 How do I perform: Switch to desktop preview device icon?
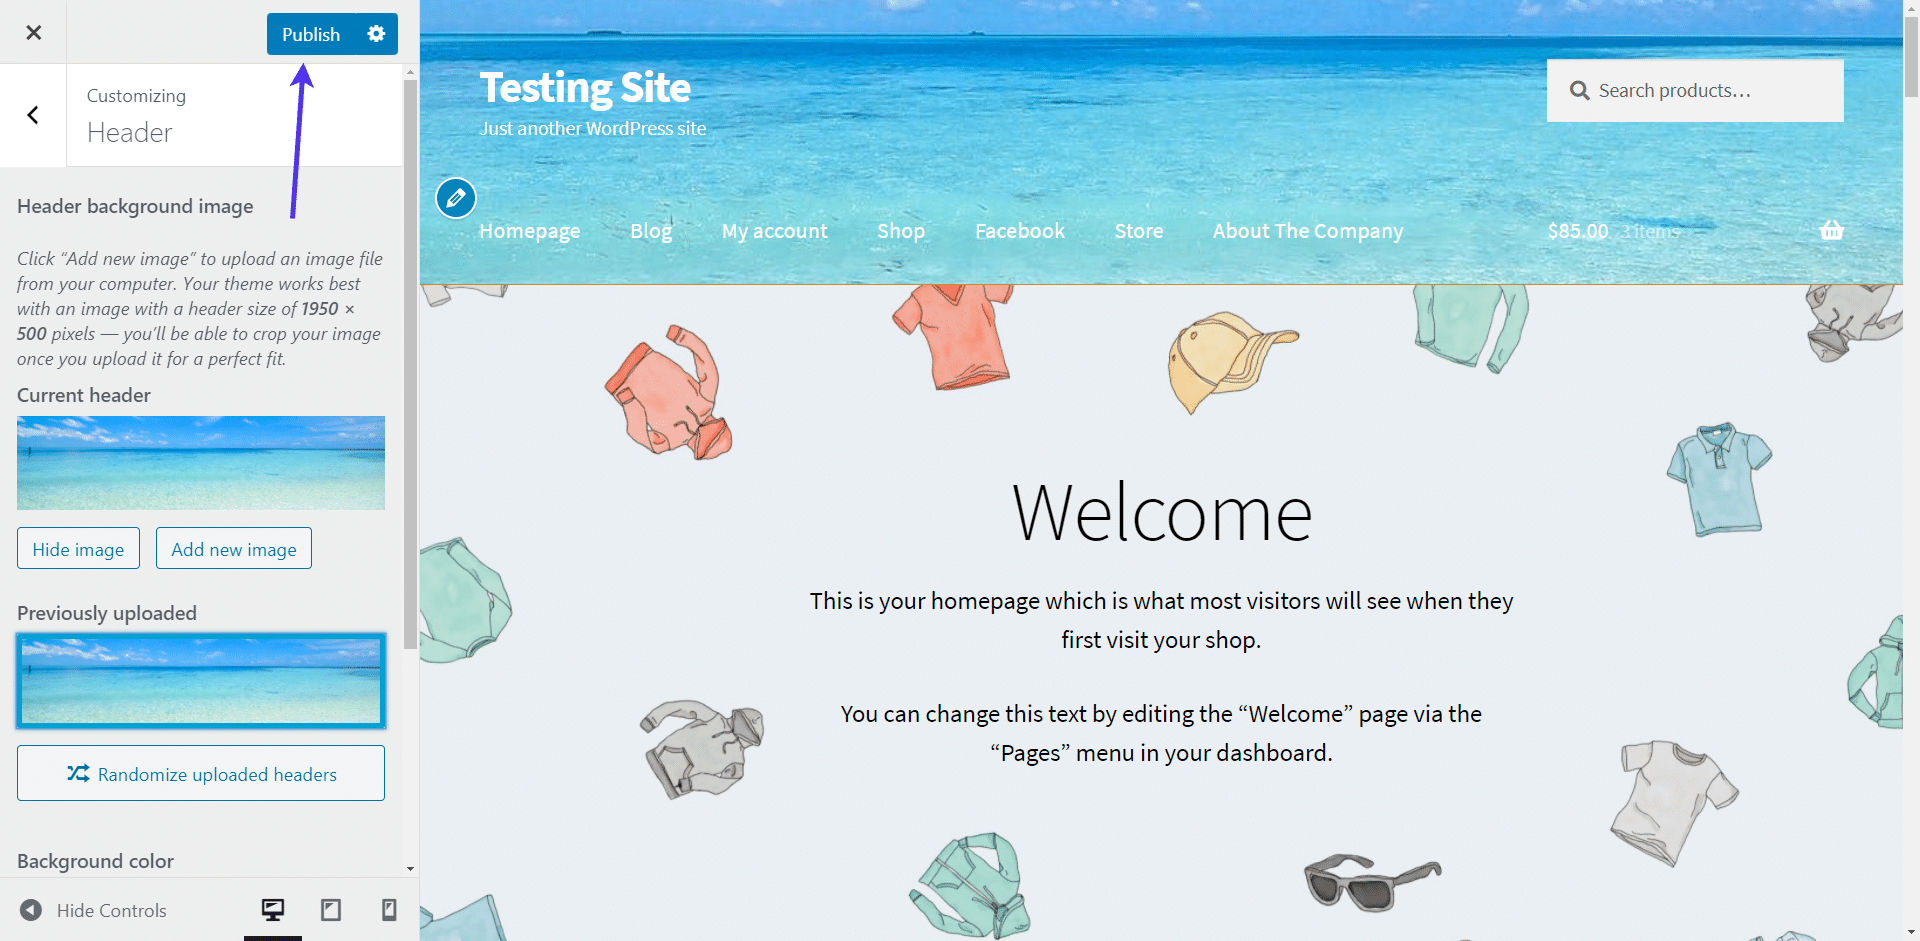[x=273, y=909]
